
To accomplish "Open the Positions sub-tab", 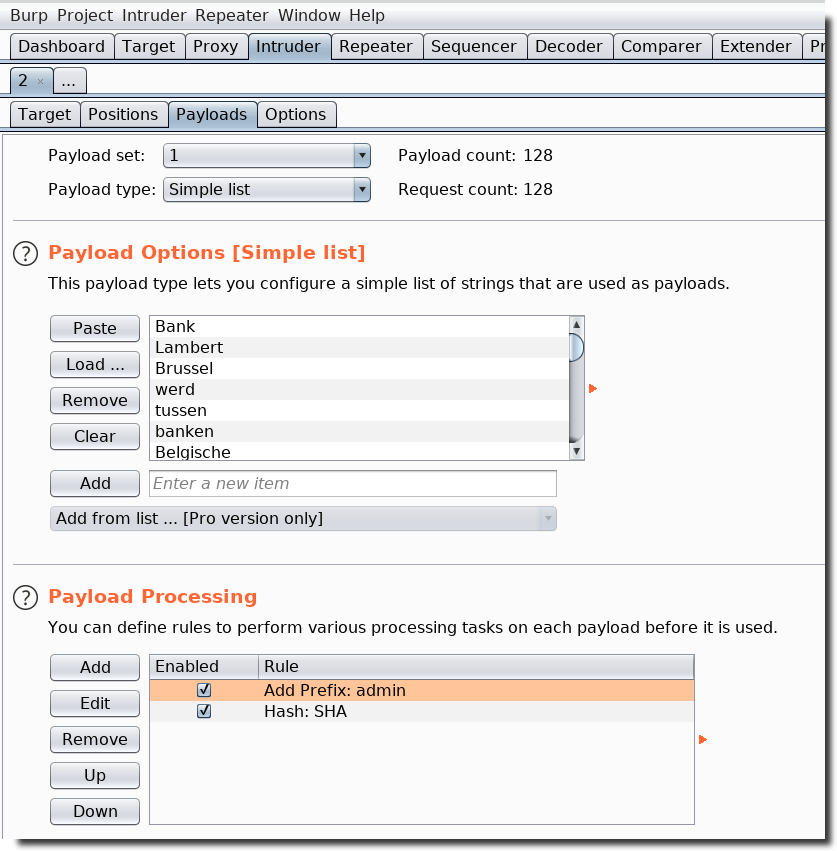I will 123,115.
